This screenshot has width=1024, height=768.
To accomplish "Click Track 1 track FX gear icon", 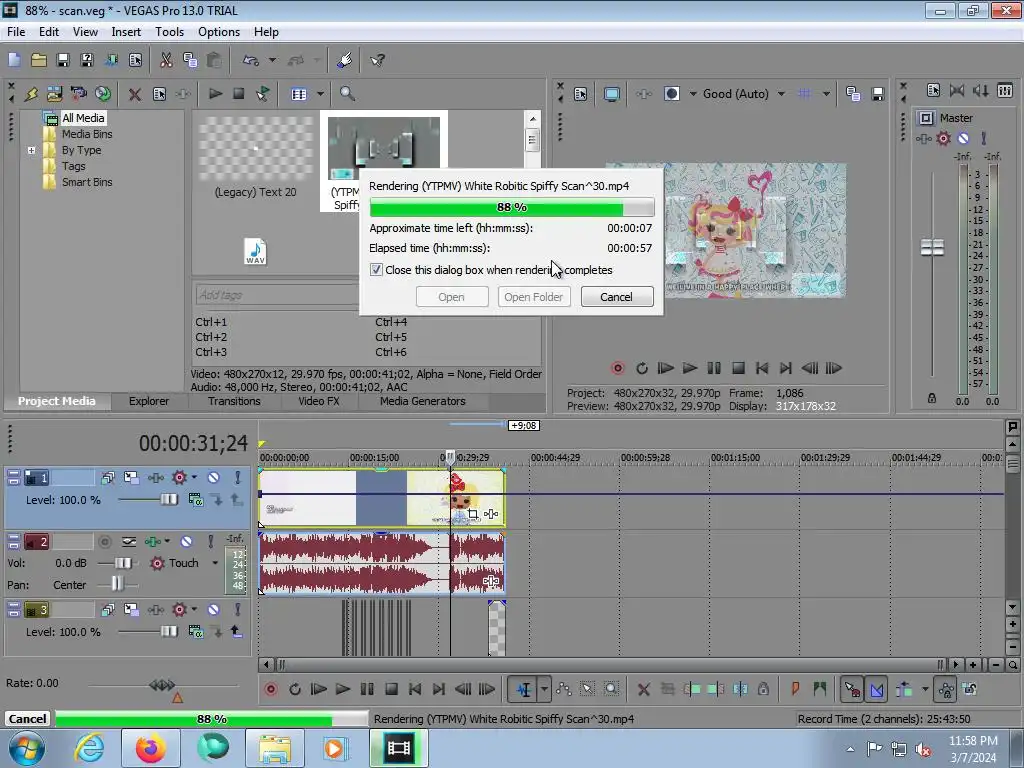I will coord(179,478).
